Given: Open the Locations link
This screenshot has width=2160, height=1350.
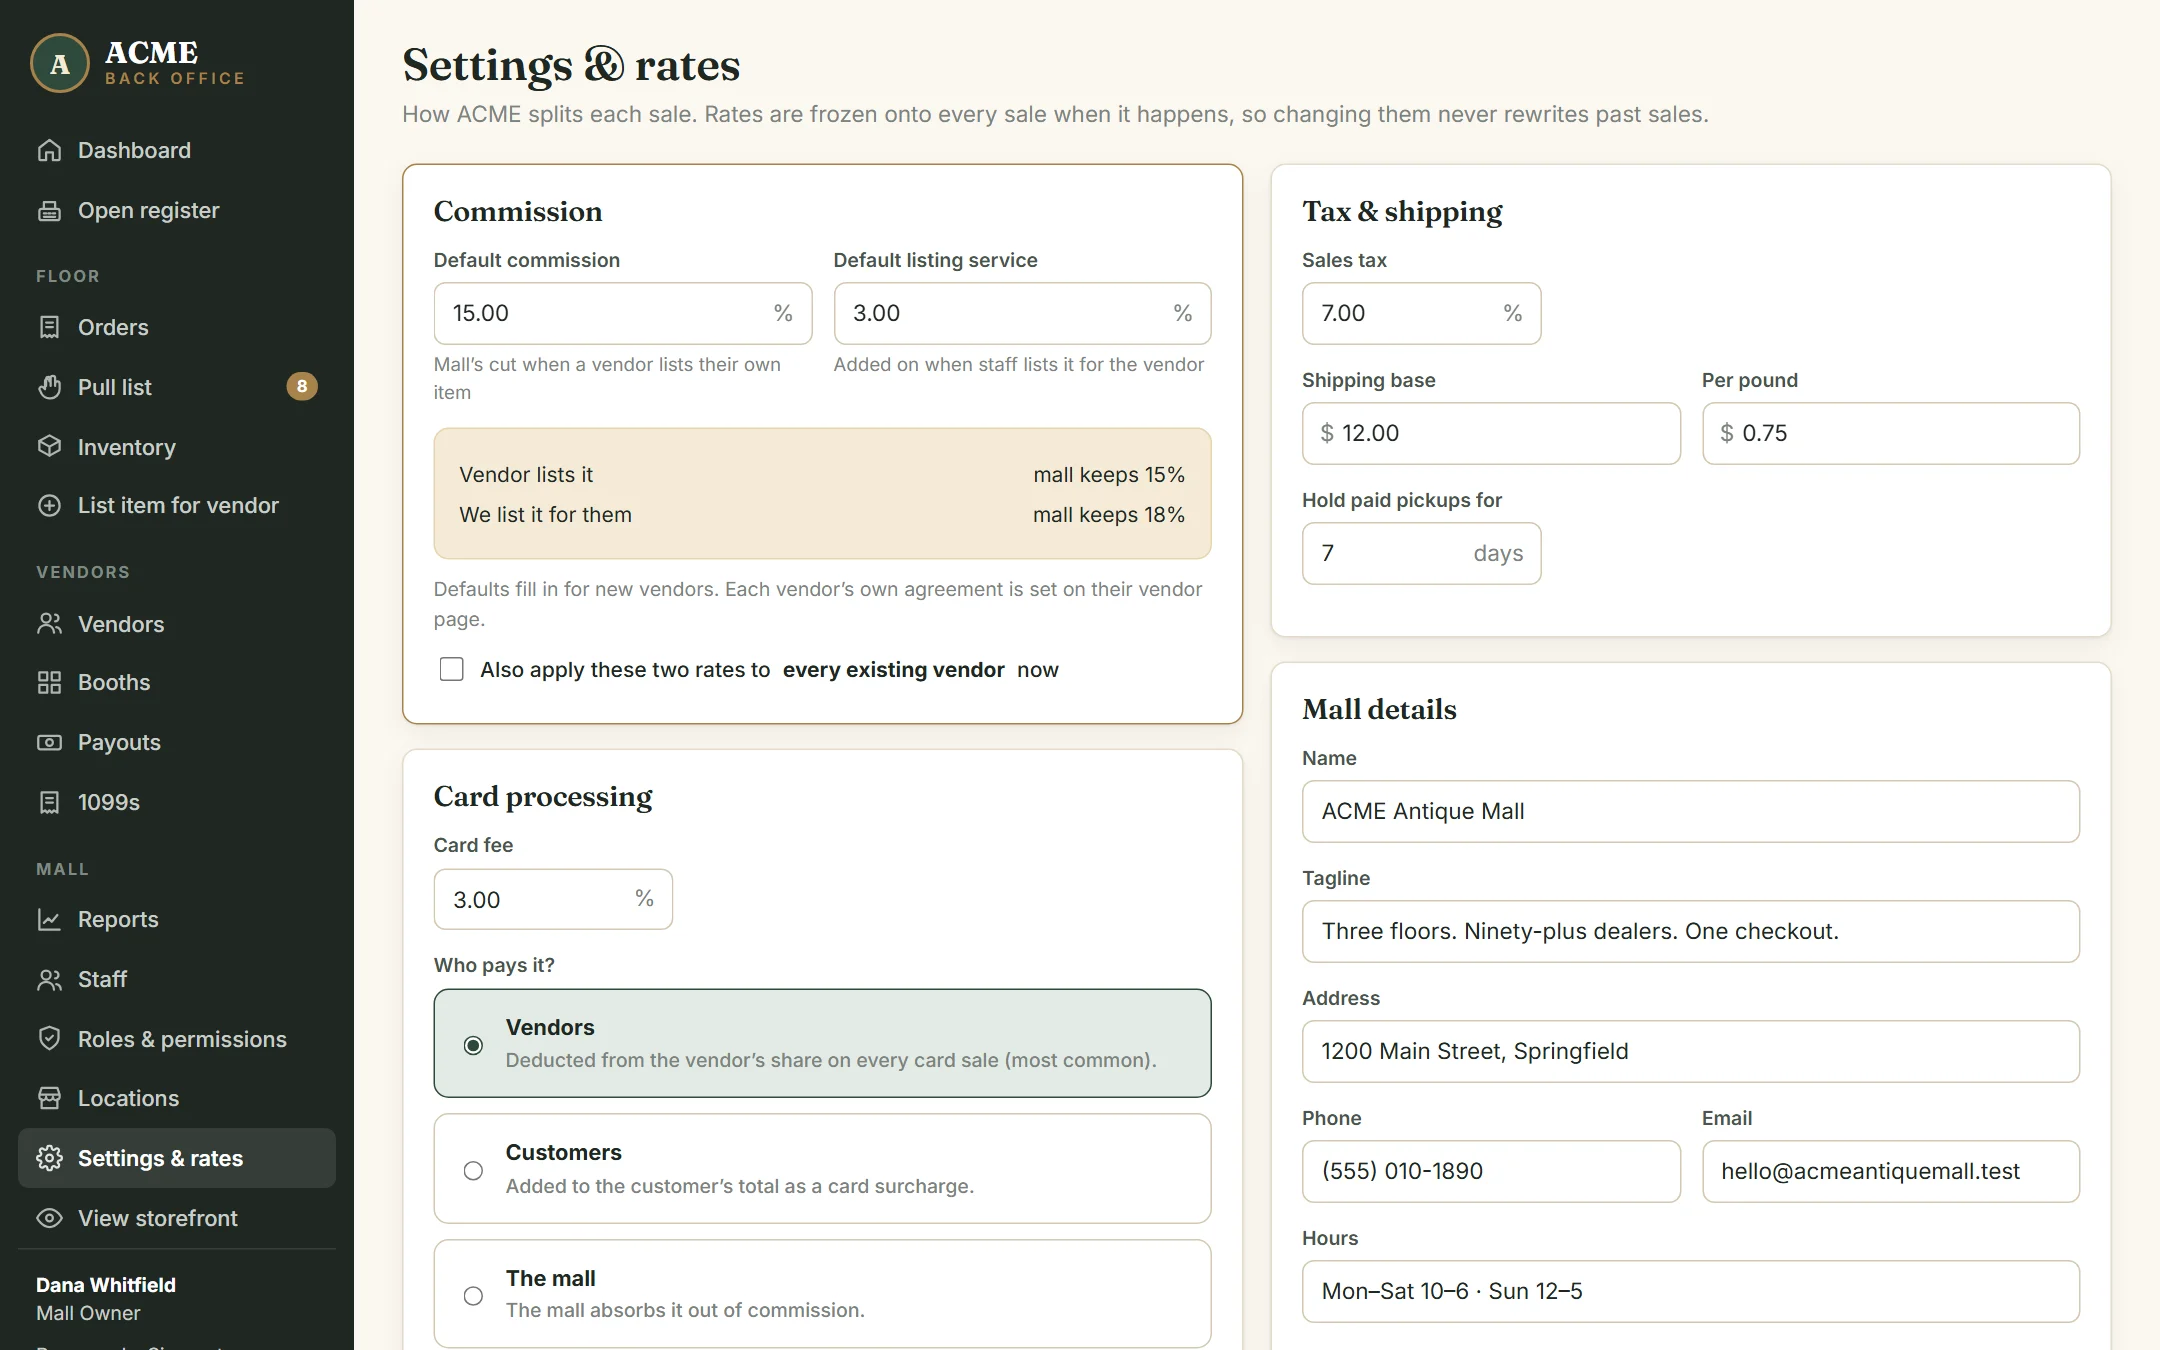Looking at the screenshot, I should click(177, 1098).
